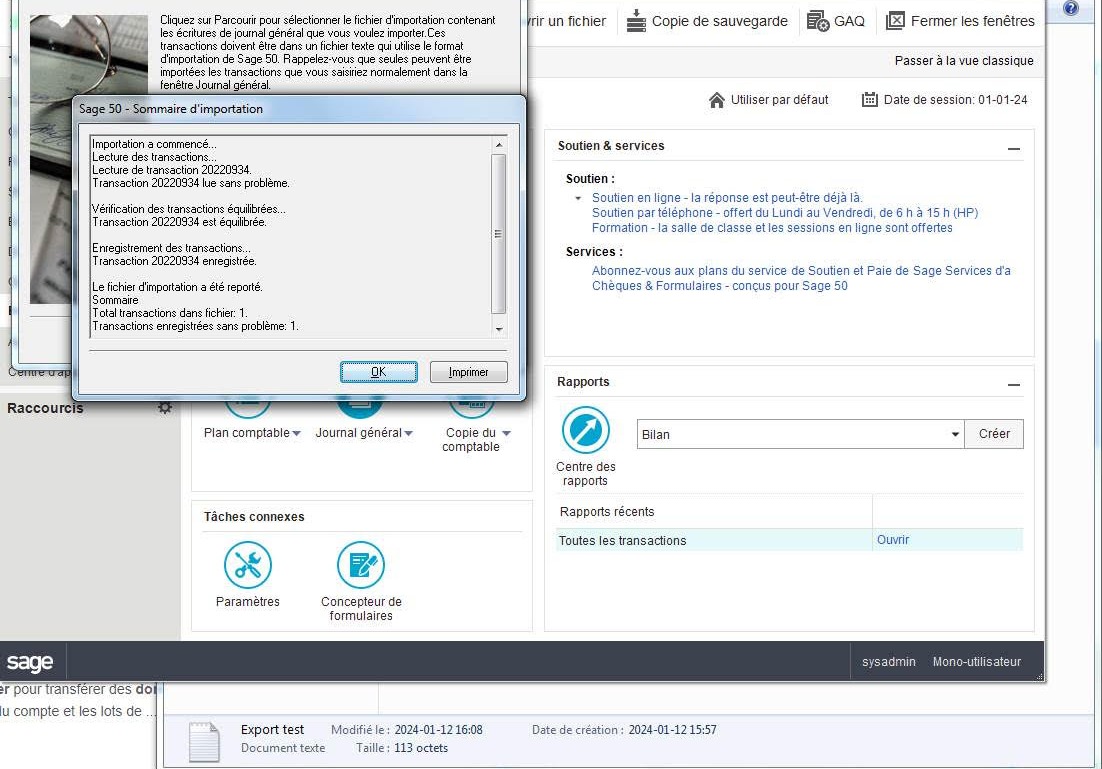Collapse the Rapports panel
The image size is (1102, 769).
(1013, 384)
